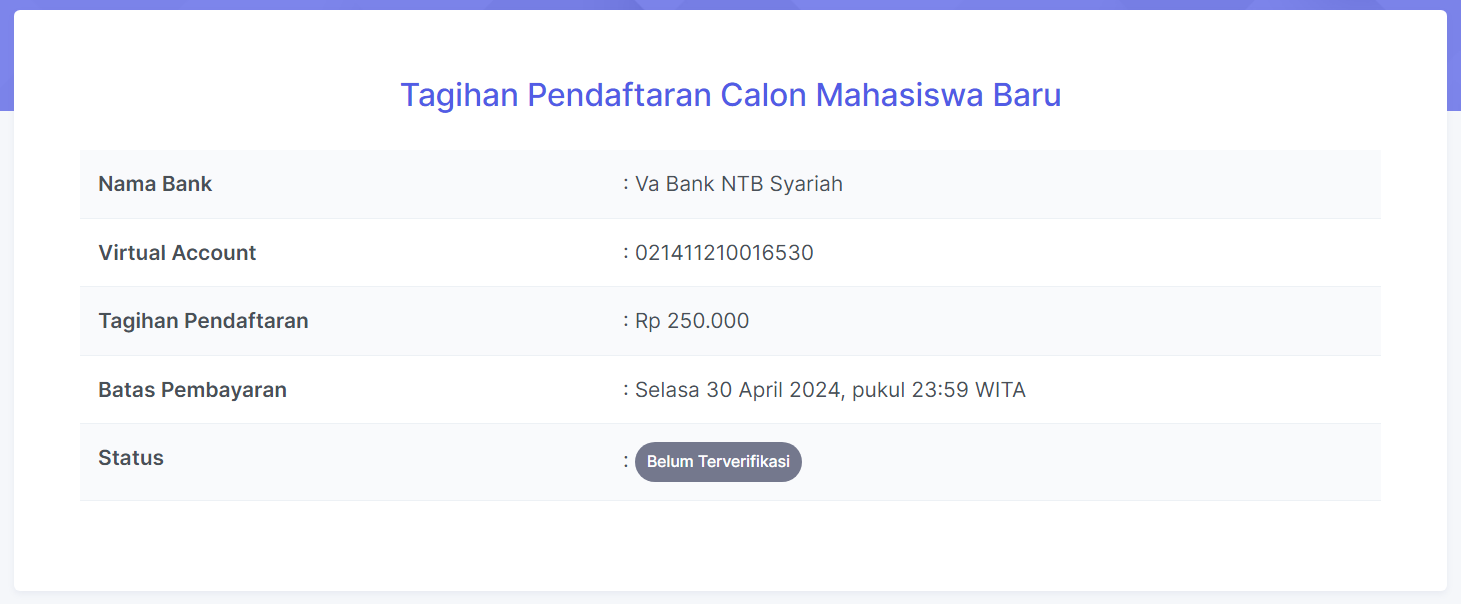Click the page heading Tagihan Pendaftaran Calon Mahasiswa Baru
1461x604 pixels.
pos(730,95)
